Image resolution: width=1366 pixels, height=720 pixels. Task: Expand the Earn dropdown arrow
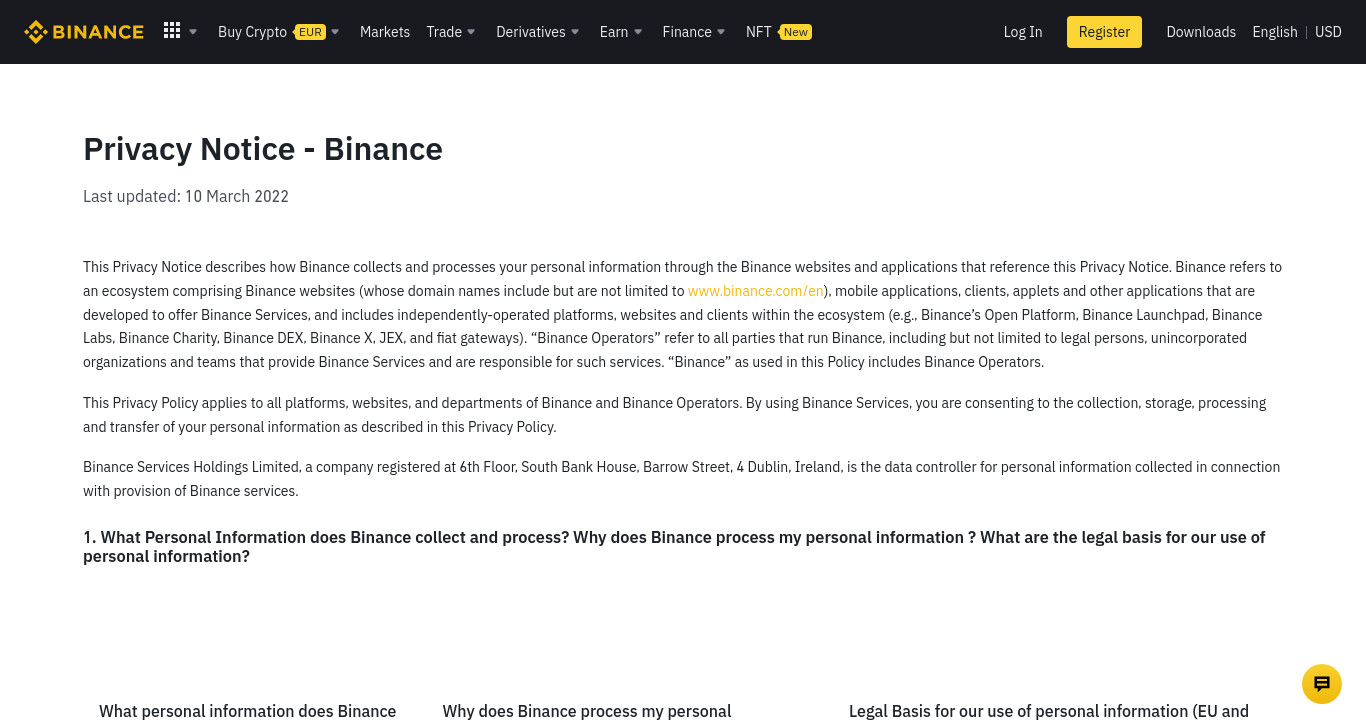[638, 32]
